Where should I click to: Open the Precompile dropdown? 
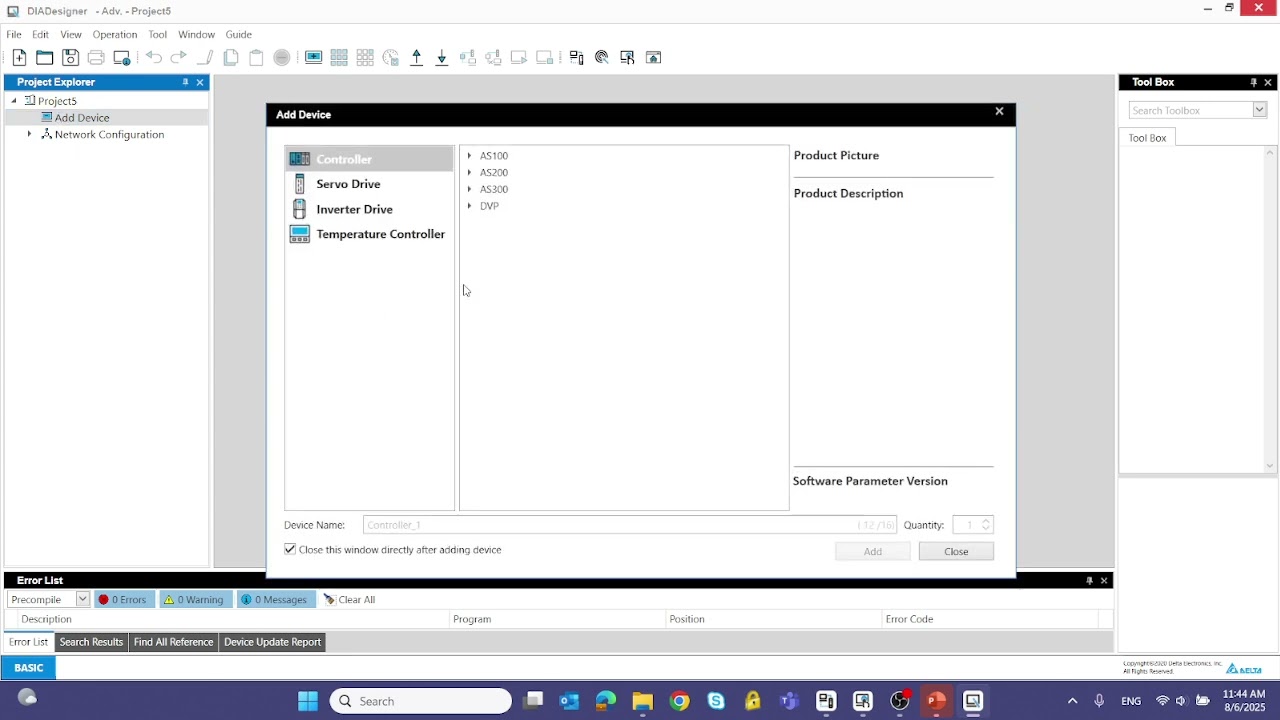83,599
